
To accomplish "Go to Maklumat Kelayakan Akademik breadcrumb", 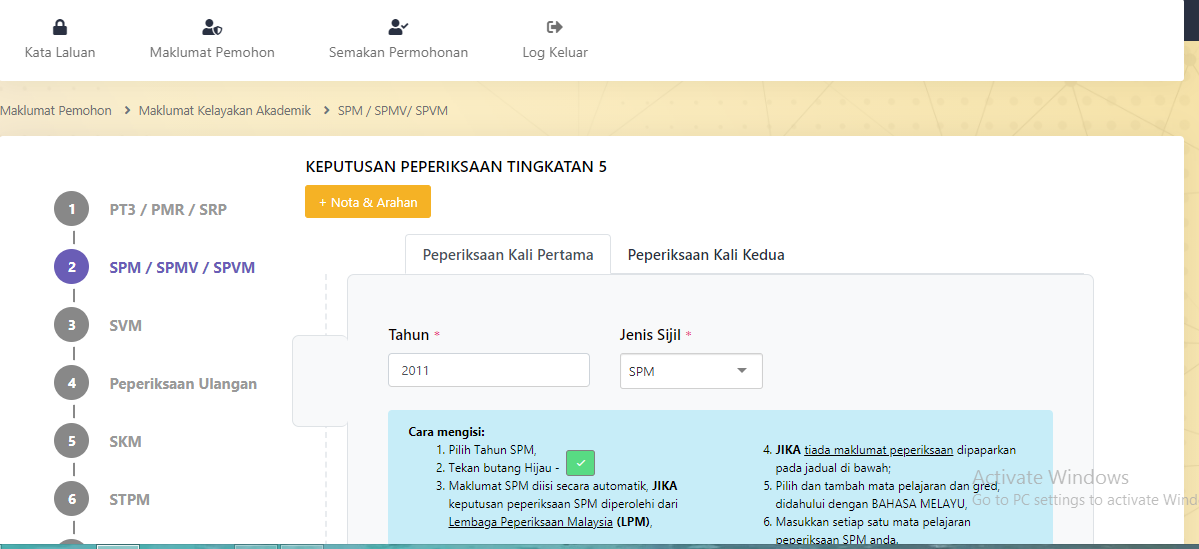I will click(x=225, y=110).
